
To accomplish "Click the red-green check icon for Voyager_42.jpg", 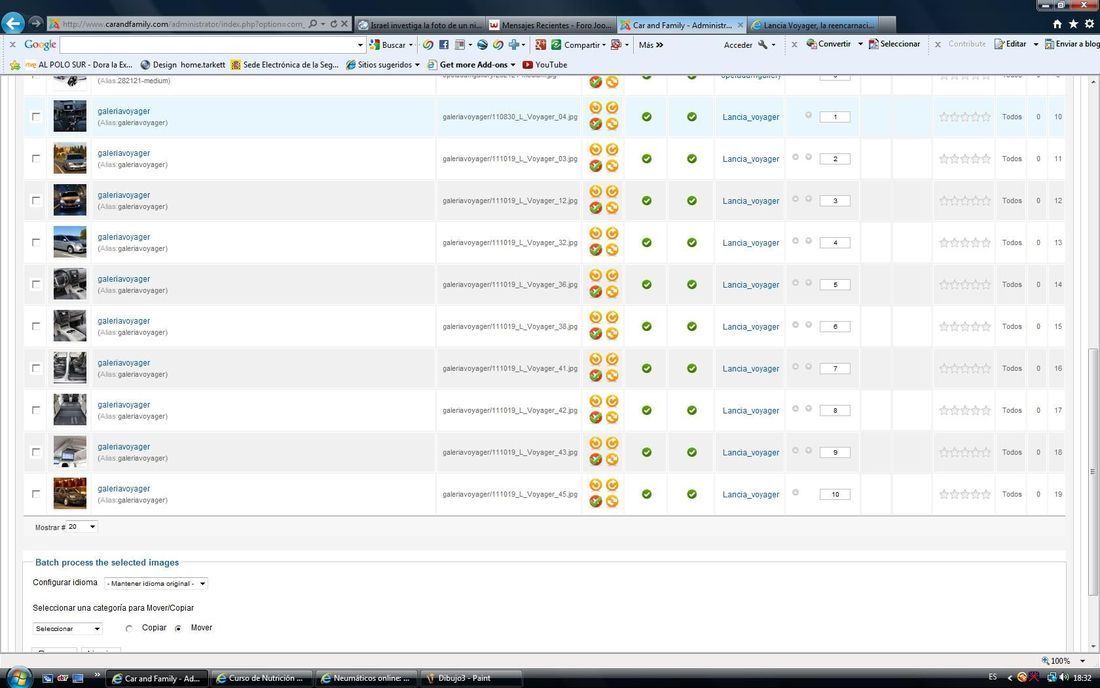I will (x=595, y=418).
